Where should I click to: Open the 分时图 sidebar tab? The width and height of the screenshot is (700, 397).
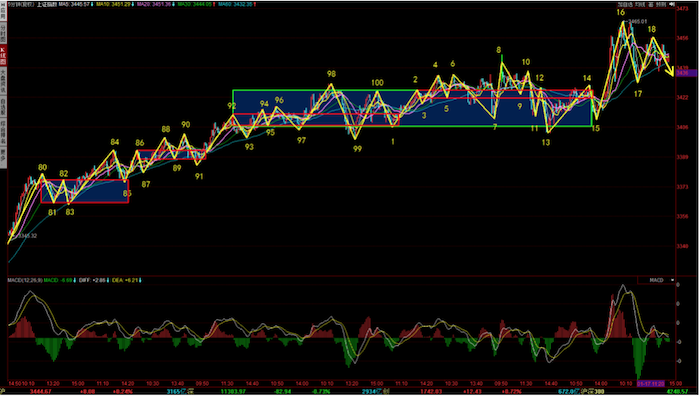pyautogui.click(x=3, y=33)
